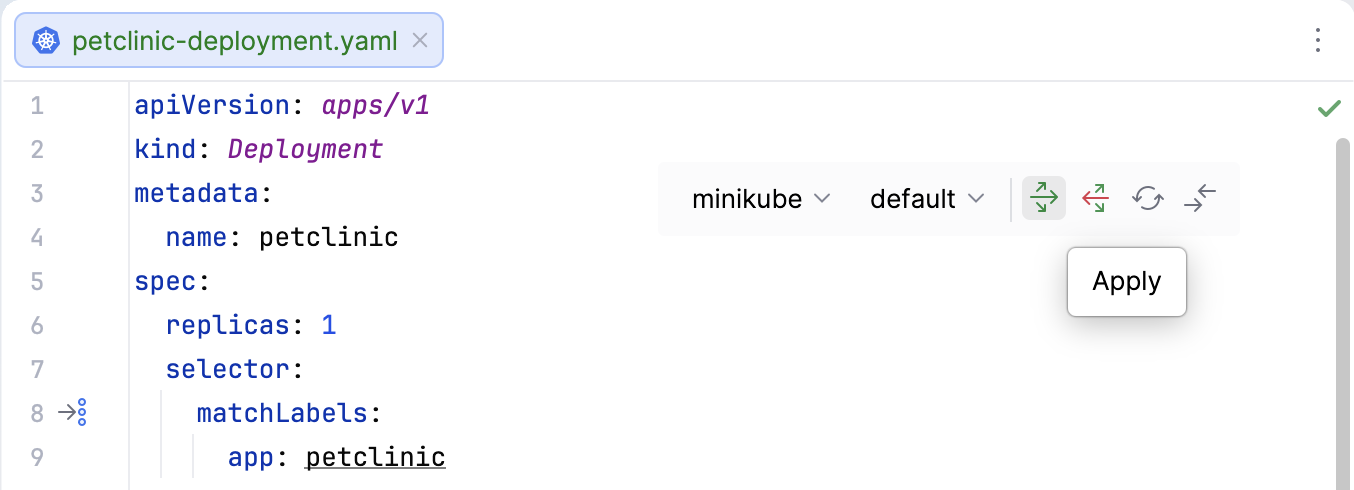
Task: Click the red-green Delete resource icon
Action: coord(1096,198)
